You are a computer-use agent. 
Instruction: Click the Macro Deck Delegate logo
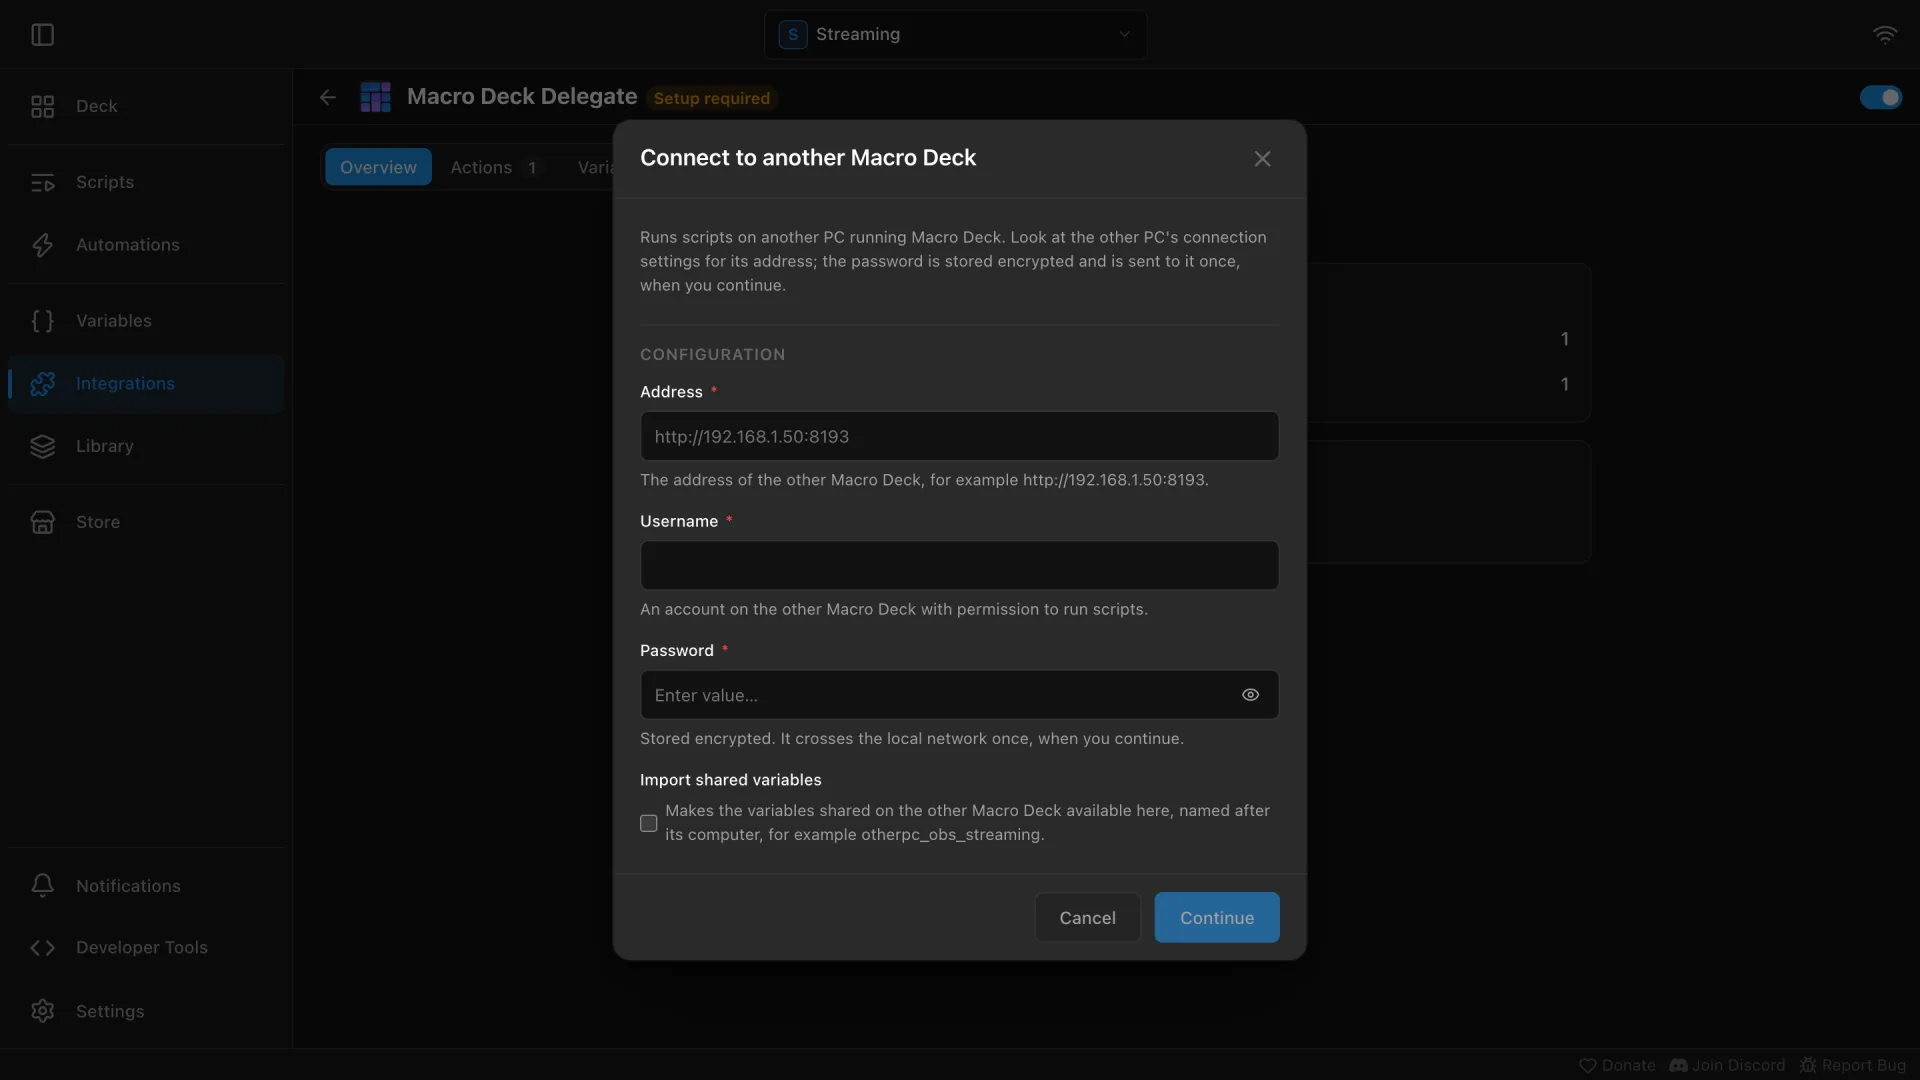point(375,97)
